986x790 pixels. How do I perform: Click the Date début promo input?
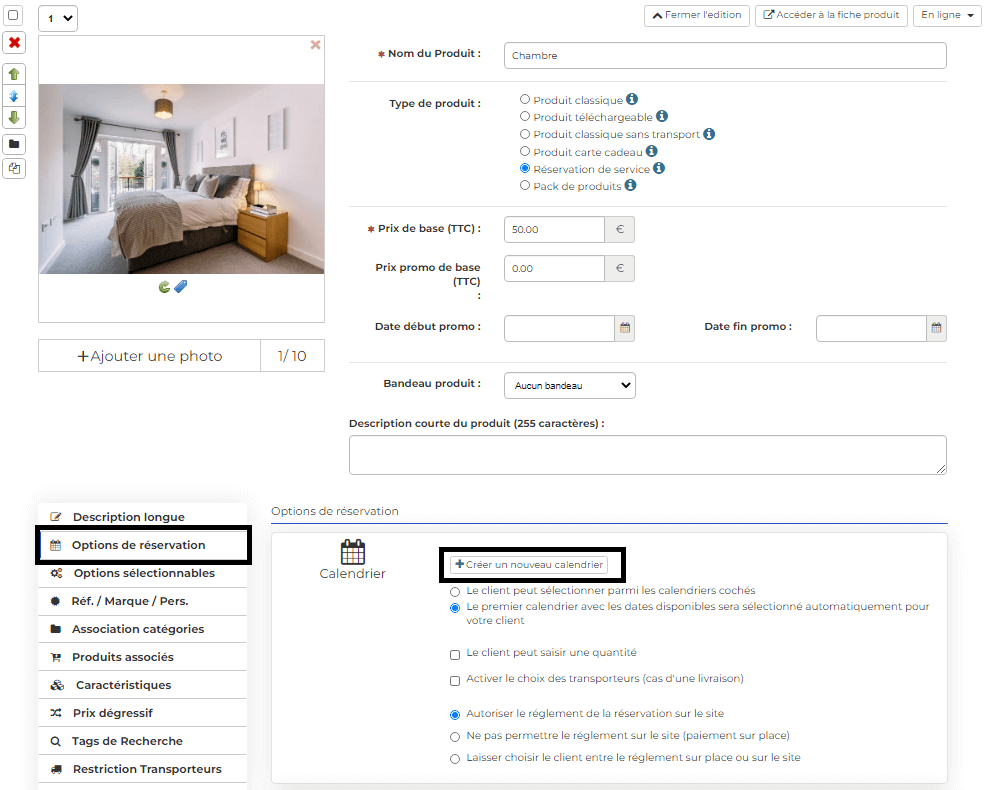(559, 328)
